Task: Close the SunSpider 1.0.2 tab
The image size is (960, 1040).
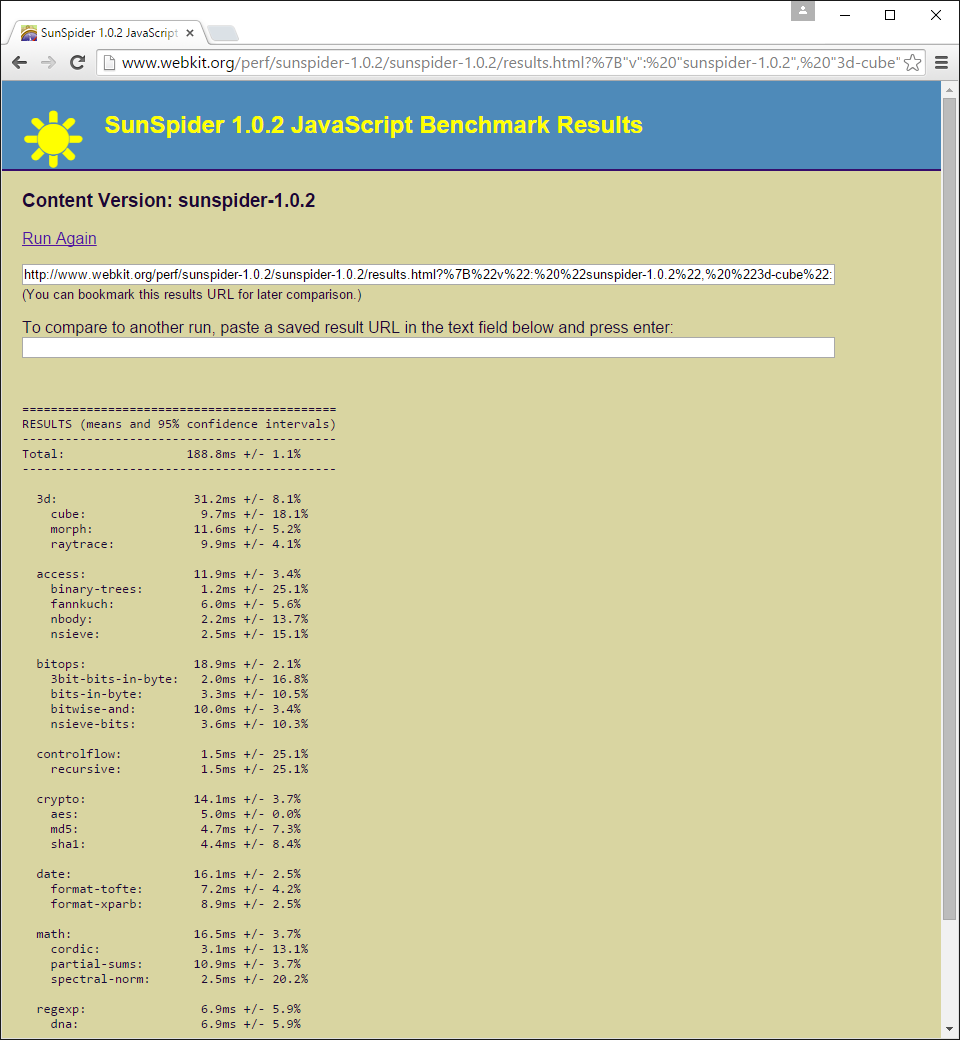Action: coord(190,32)
